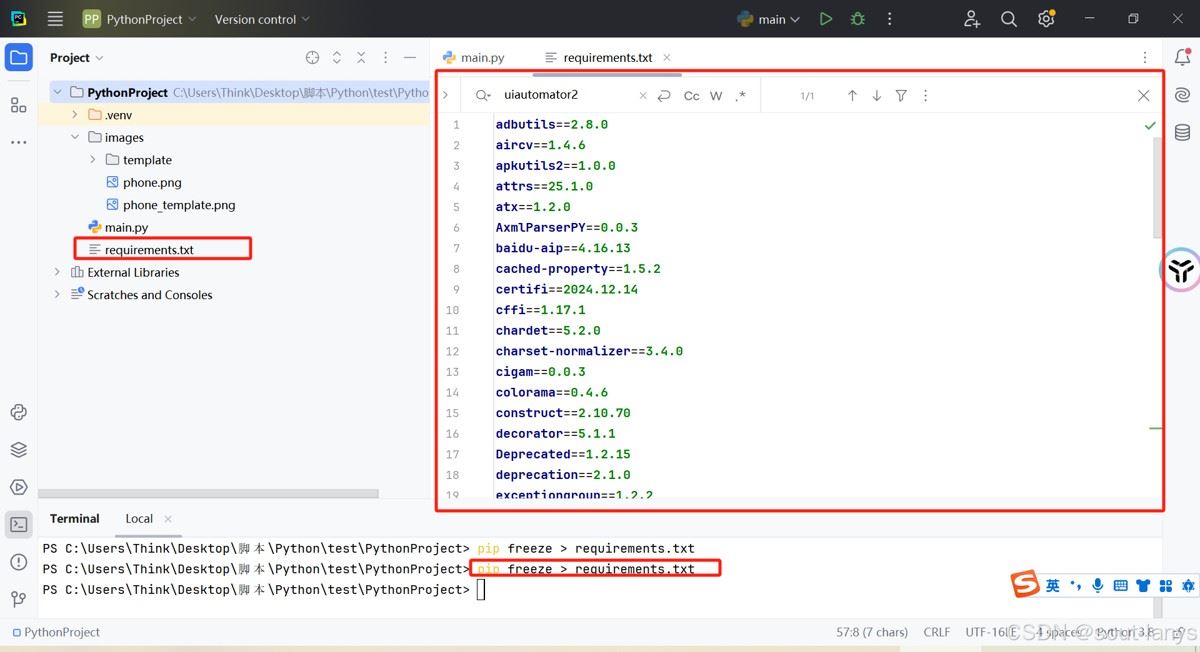Collapse all Project tree nodes
The height and width of the screenshot is (652, 1200).
(x=361, y=58)
